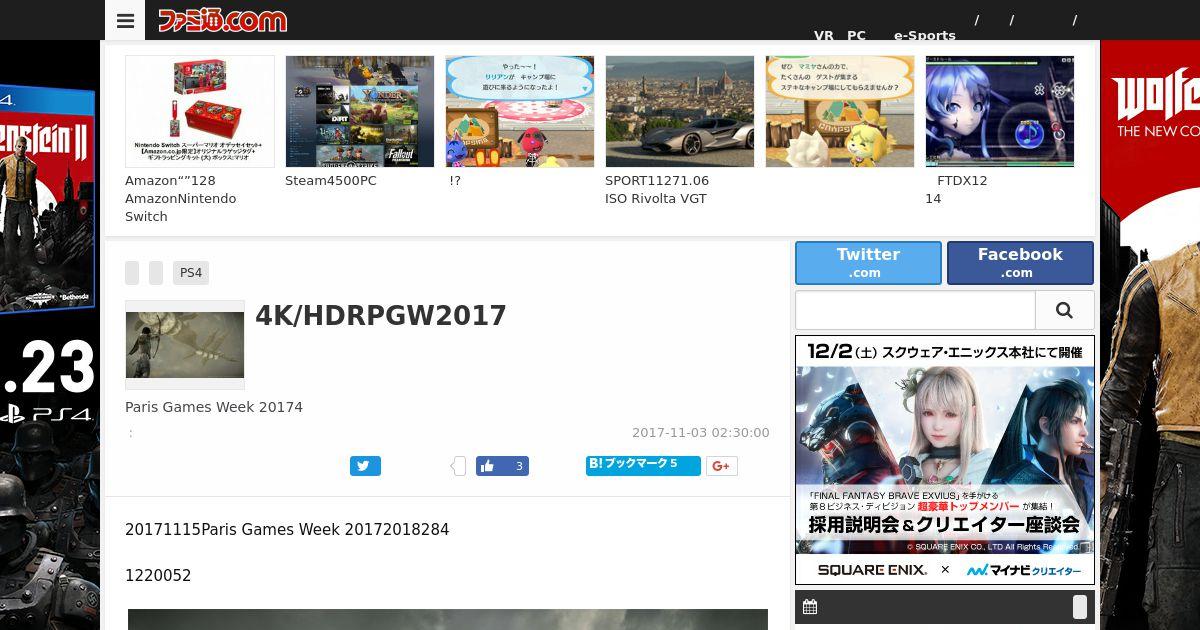Viewport: 1200px width, 630px height.
Task: Click the PS4 tag on the article
Action: pyautogui.click(x=191, y=273)
